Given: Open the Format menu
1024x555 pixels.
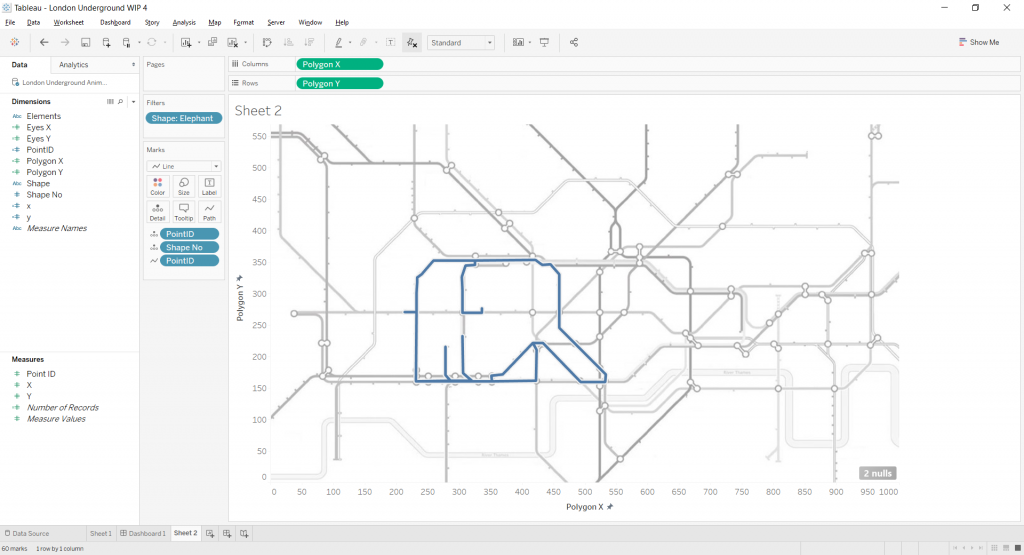Looking at the screenshot, I should tap(244, 22).
